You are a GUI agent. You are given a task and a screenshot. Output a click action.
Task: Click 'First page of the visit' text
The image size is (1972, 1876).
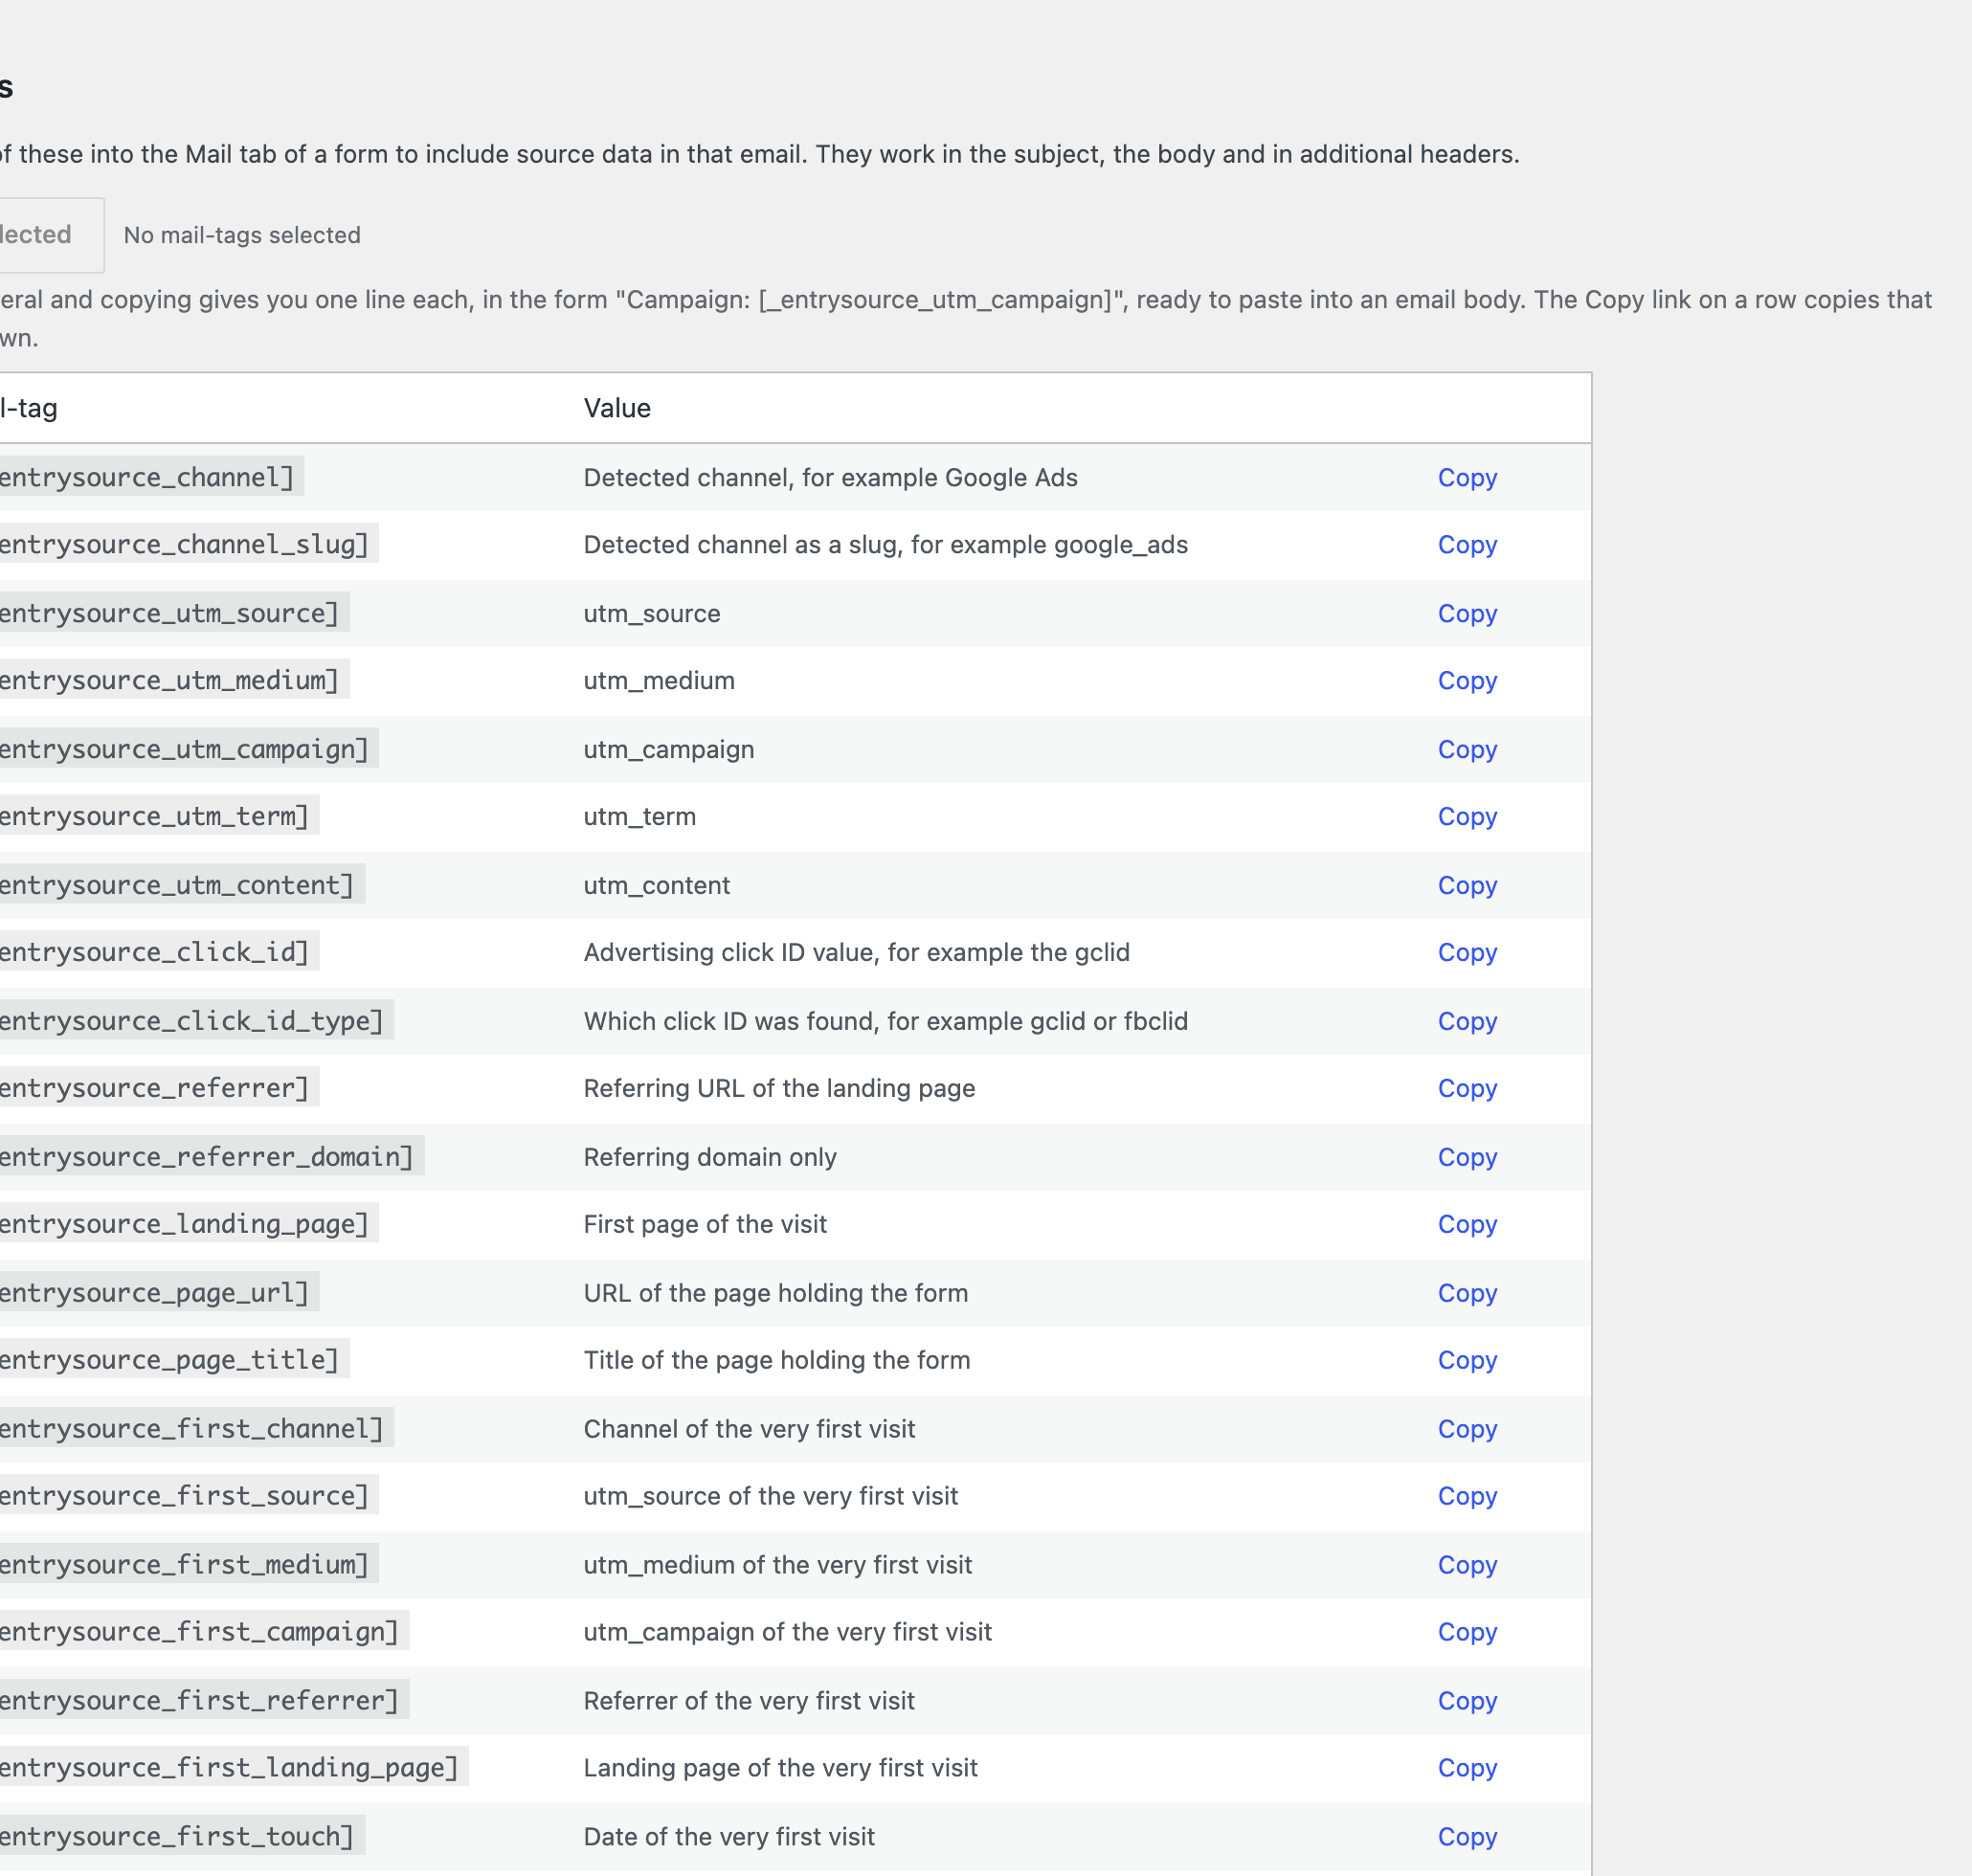pyautogui.click(x=705, y=1225)
